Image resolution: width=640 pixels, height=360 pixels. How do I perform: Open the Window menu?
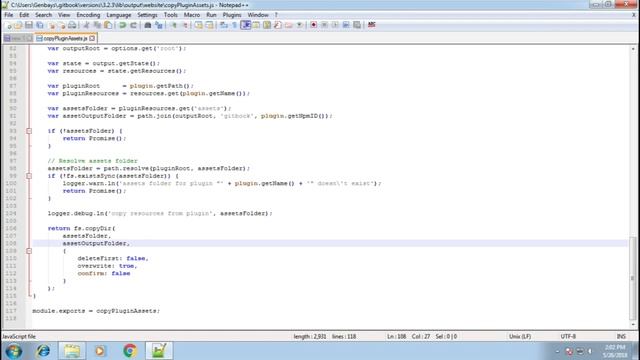click(x=258, y=15)
